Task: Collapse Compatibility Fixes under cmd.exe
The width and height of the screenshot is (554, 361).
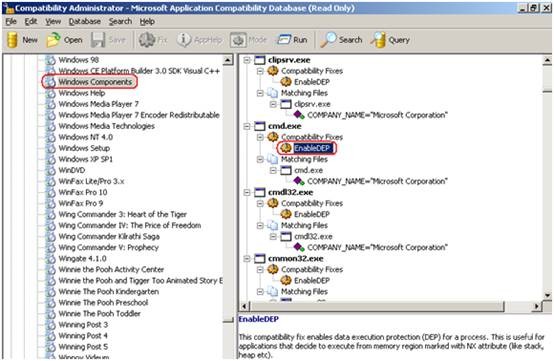Action: tap(260, 137)
